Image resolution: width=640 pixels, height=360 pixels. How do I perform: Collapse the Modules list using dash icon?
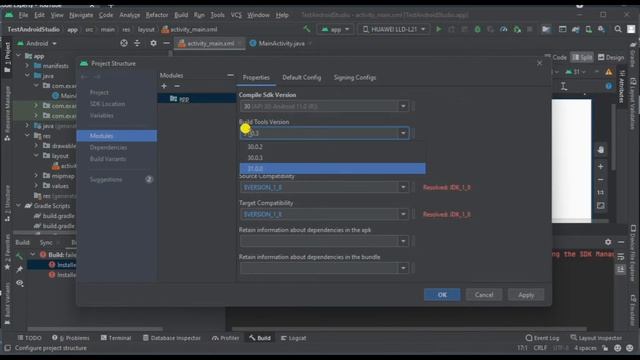click(230, 76)
